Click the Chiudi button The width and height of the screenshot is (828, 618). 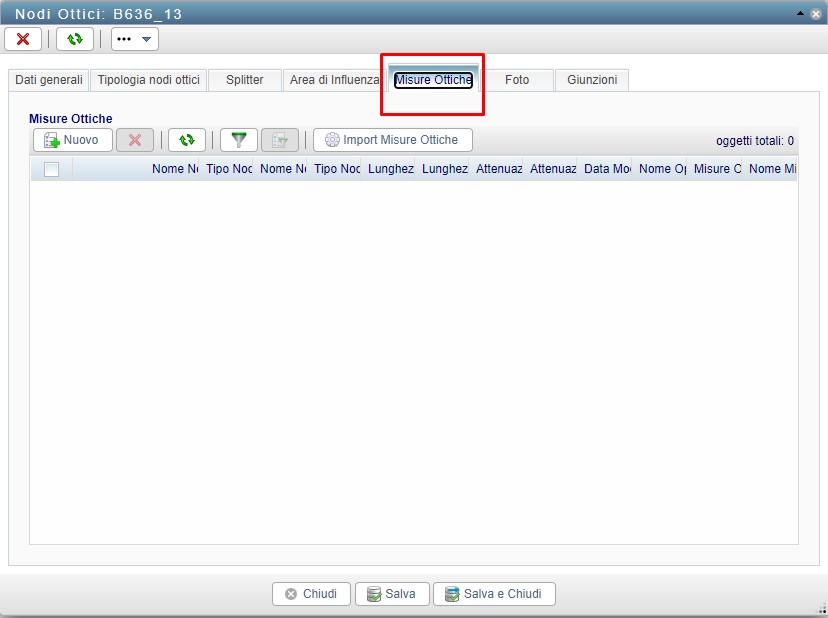pos(312,594)
